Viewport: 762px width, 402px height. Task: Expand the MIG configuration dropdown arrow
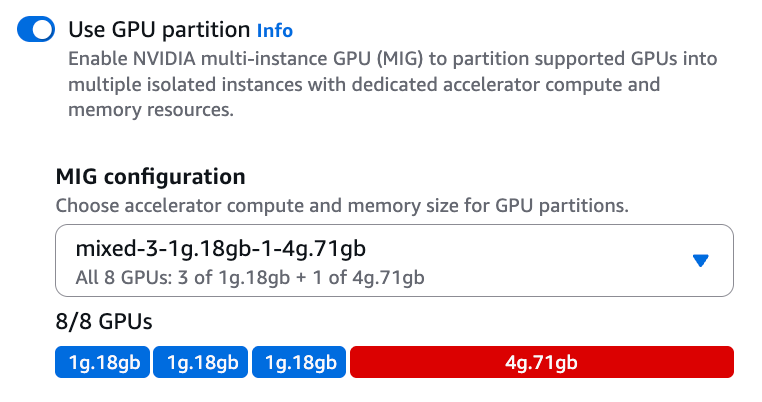click(701, 260)
